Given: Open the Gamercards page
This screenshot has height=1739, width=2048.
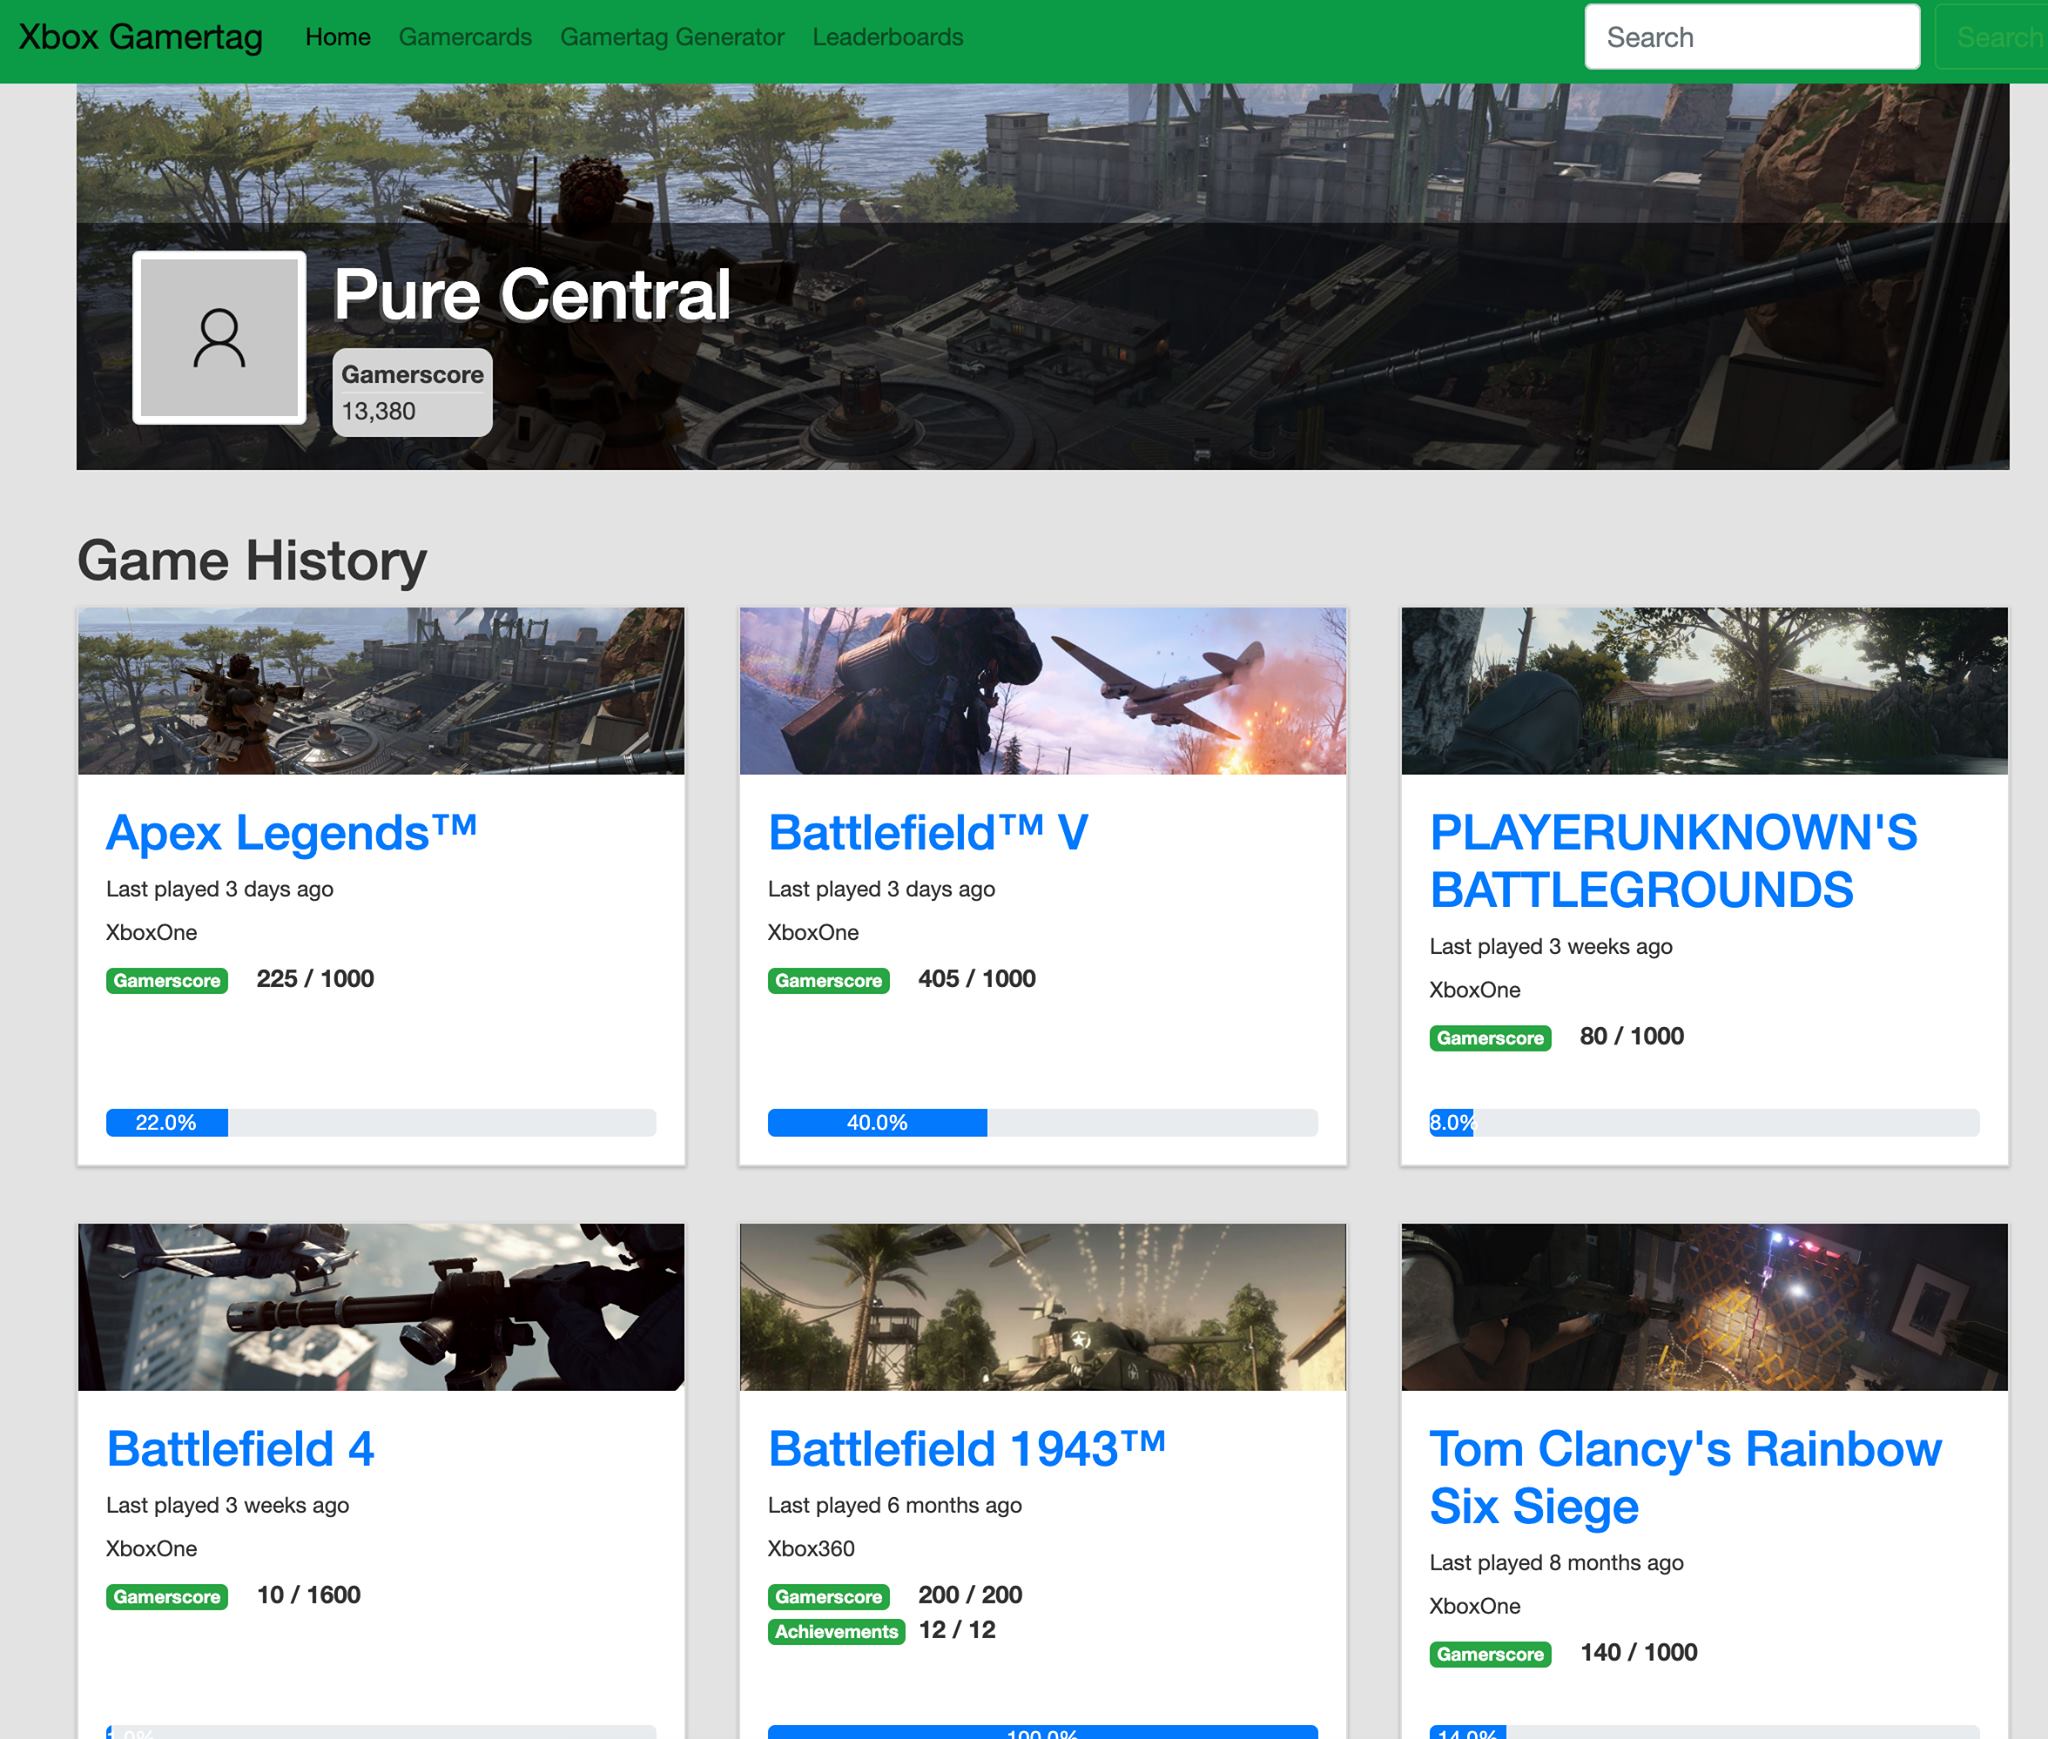Looking at the screenshot, I should point(465,37).
